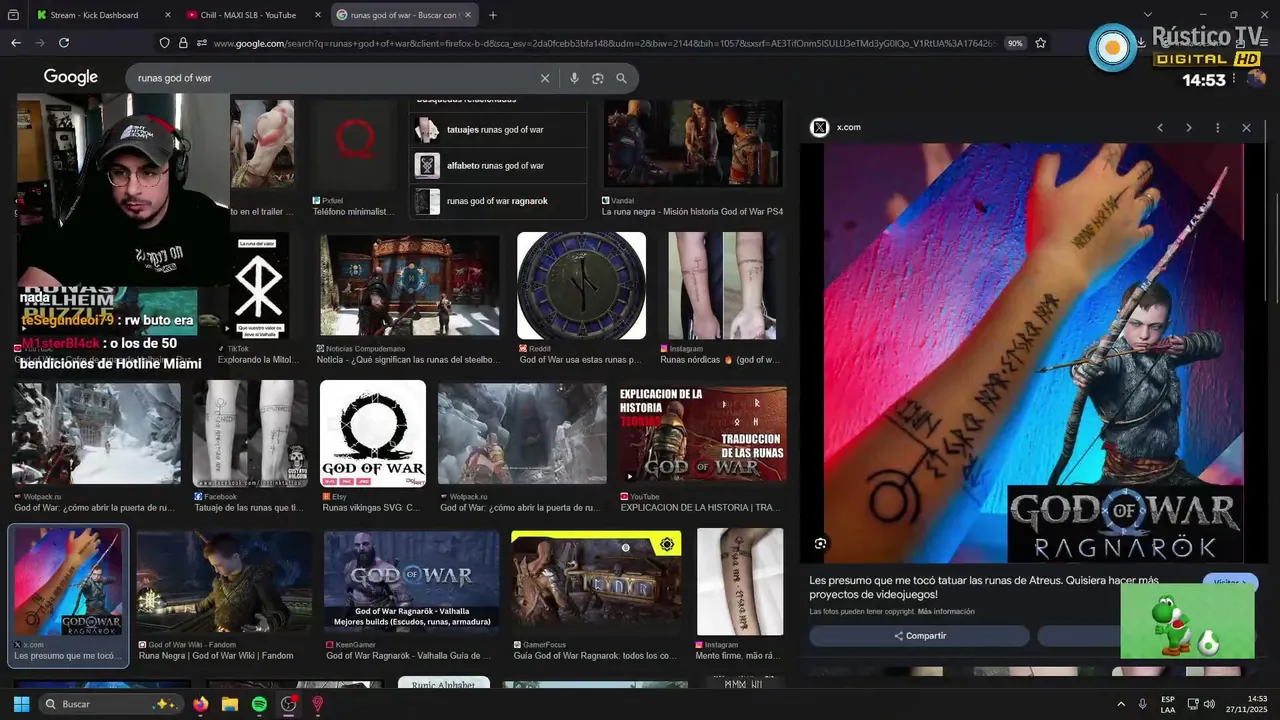Click the tracking protection shield icon

tap(165, 43)
